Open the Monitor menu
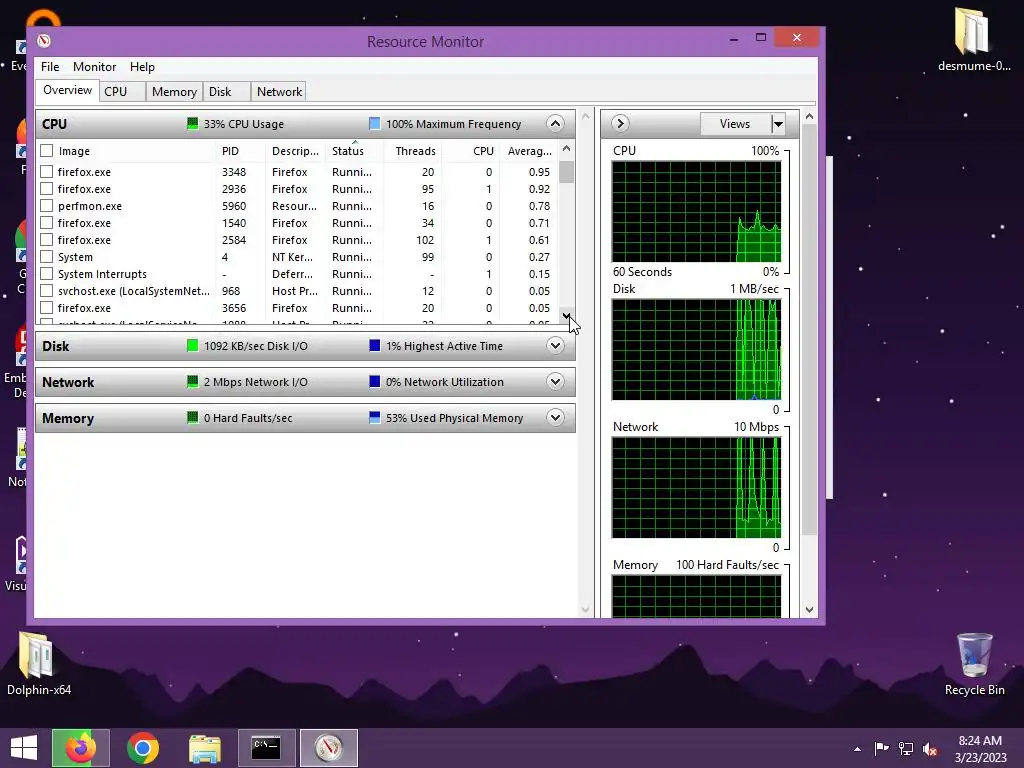The height and width of the screenshot is (768, 1024). pyautogui.click(x=94, y=67)
